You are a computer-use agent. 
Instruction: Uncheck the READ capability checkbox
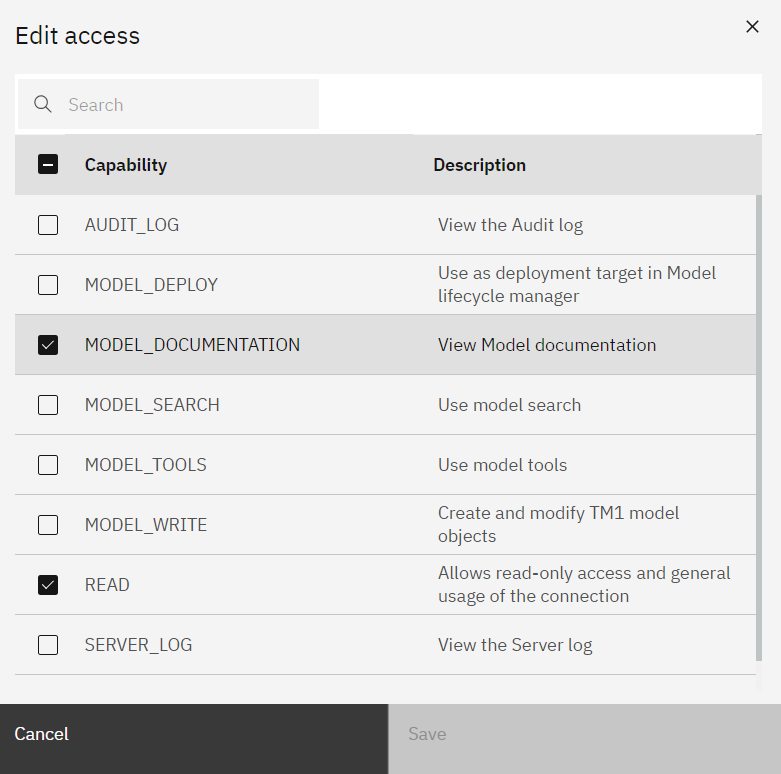pyautogui.click(x=48, y=585)
